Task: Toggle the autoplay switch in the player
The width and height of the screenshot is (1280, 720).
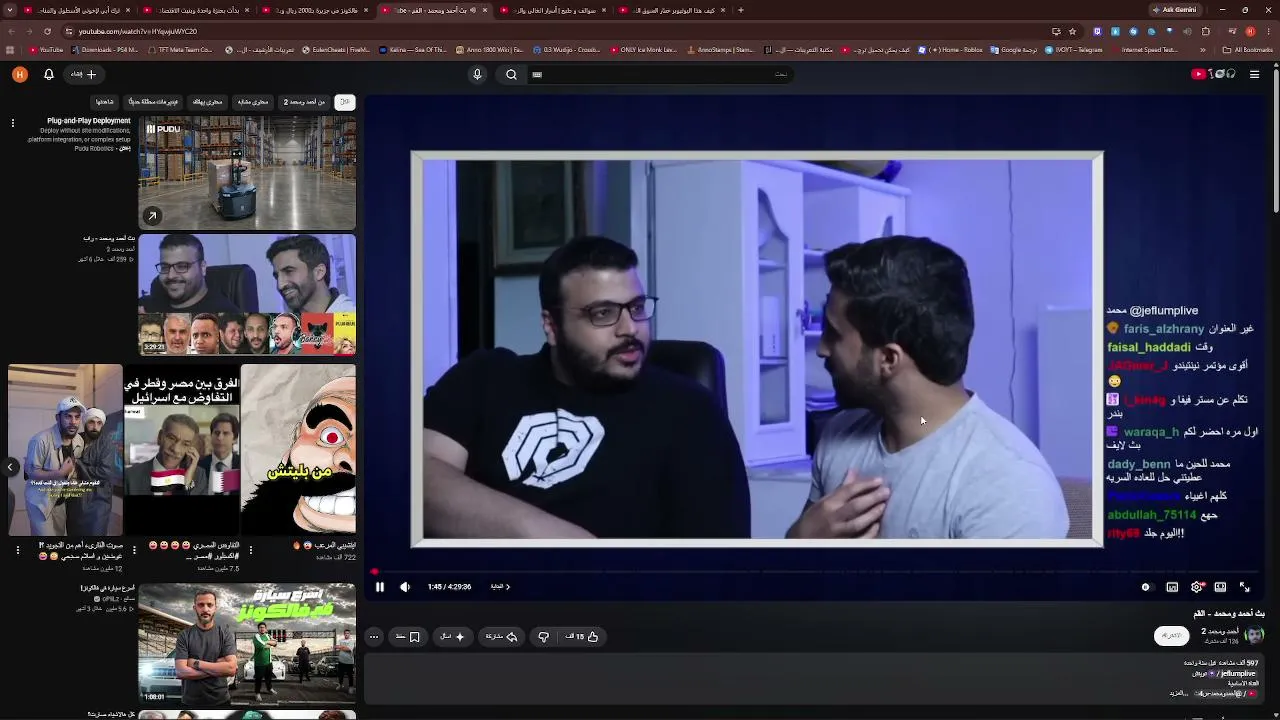Action: (1146, 587)
